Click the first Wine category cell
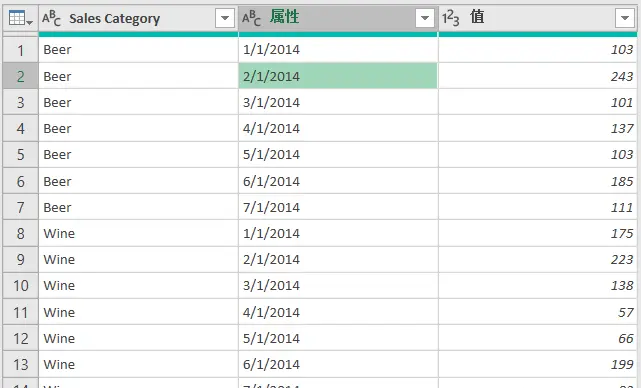 pos(139,233)
